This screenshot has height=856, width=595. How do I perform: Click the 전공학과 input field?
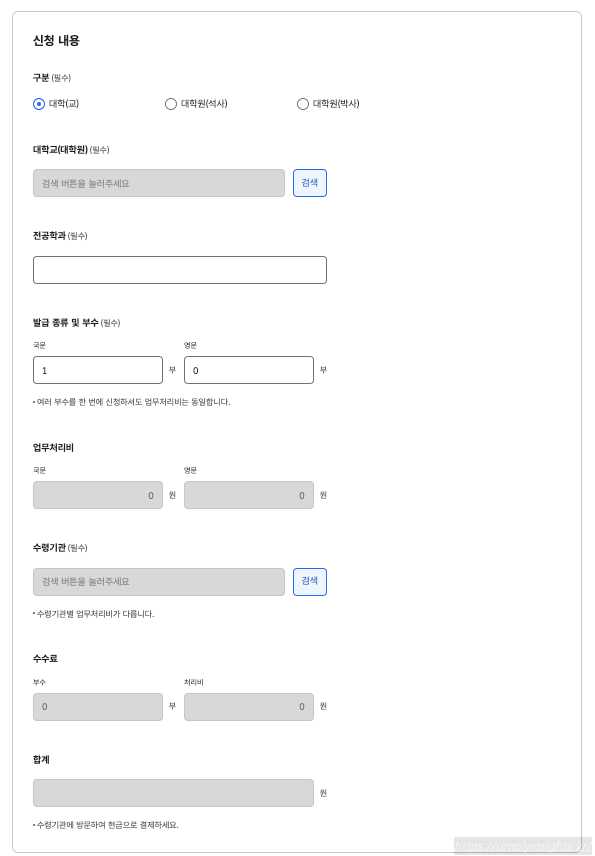point(179,269)
